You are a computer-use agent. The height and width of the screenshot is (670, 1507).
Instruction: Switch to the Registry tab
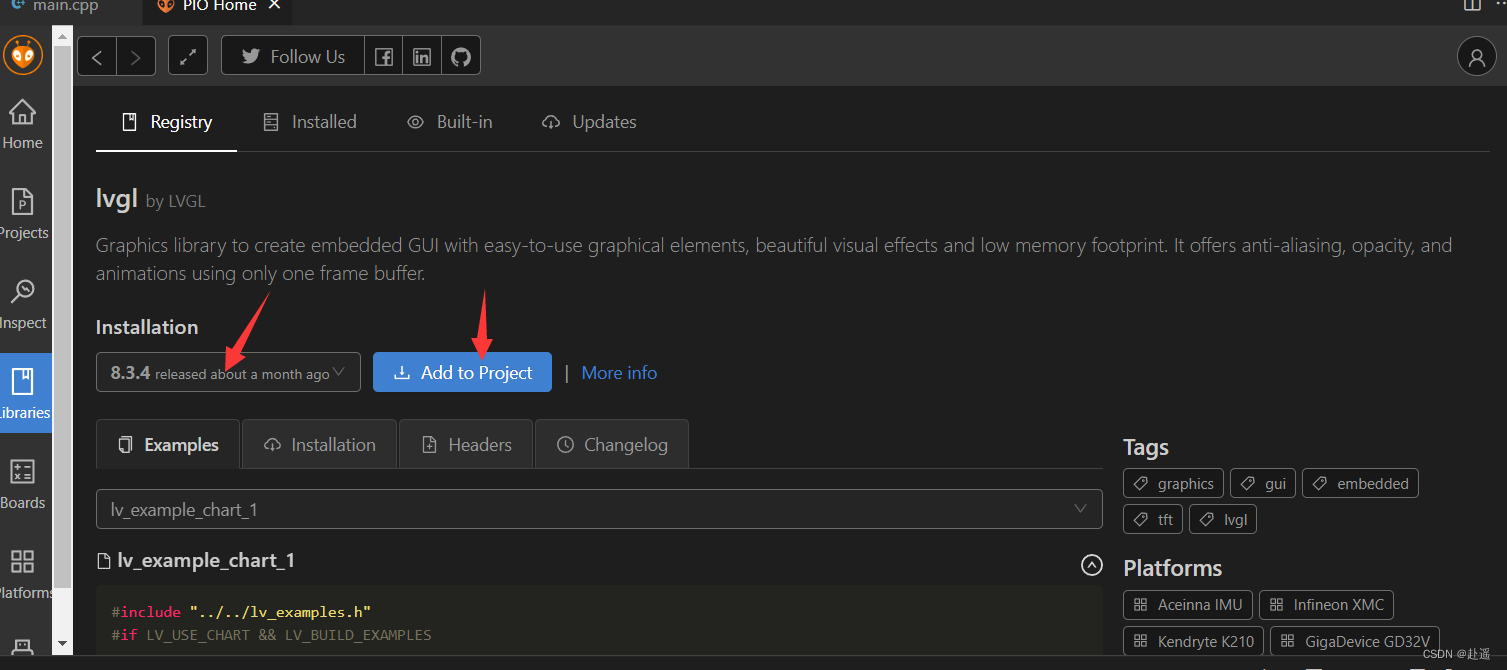point(166,122)
